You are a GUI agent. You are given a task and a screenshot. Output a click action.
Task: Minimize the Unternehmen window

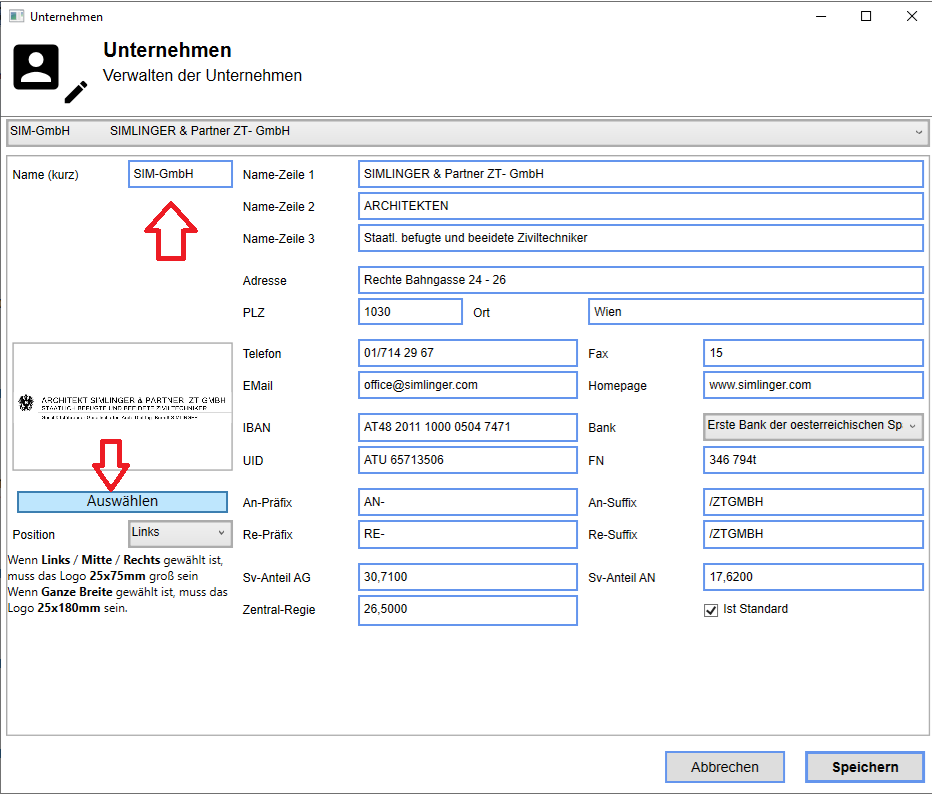pyautogui.click(x=820, y=16)
